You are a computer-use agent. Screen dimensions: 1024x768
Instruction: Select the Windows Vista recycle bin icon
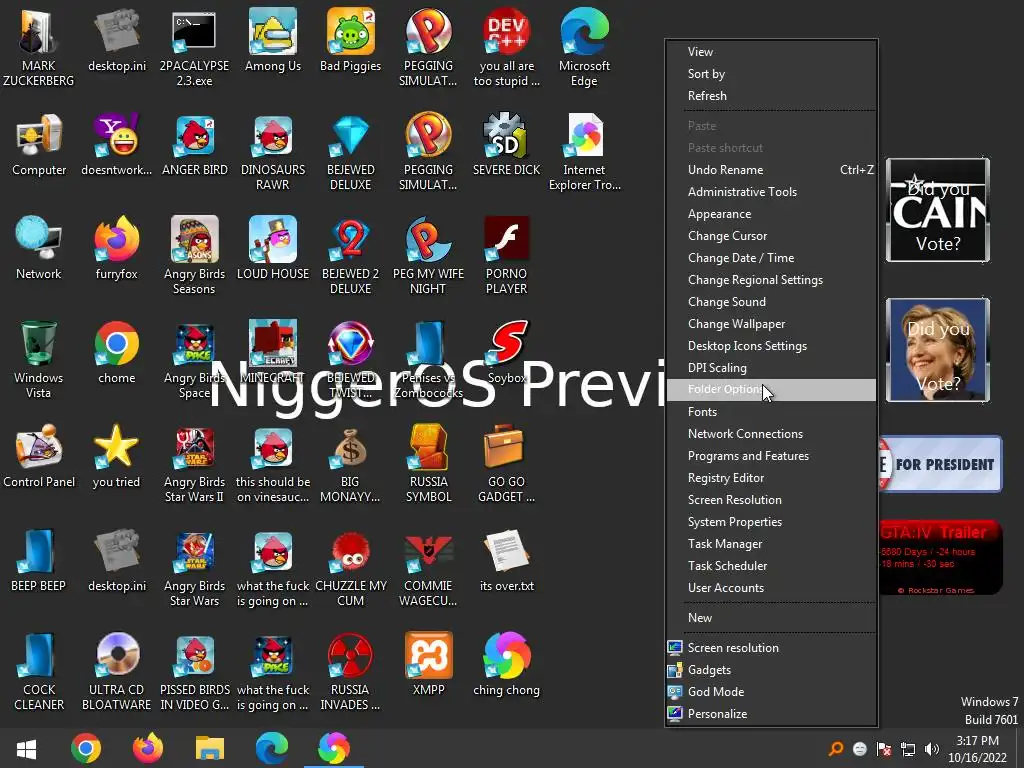tap(39, 359)
